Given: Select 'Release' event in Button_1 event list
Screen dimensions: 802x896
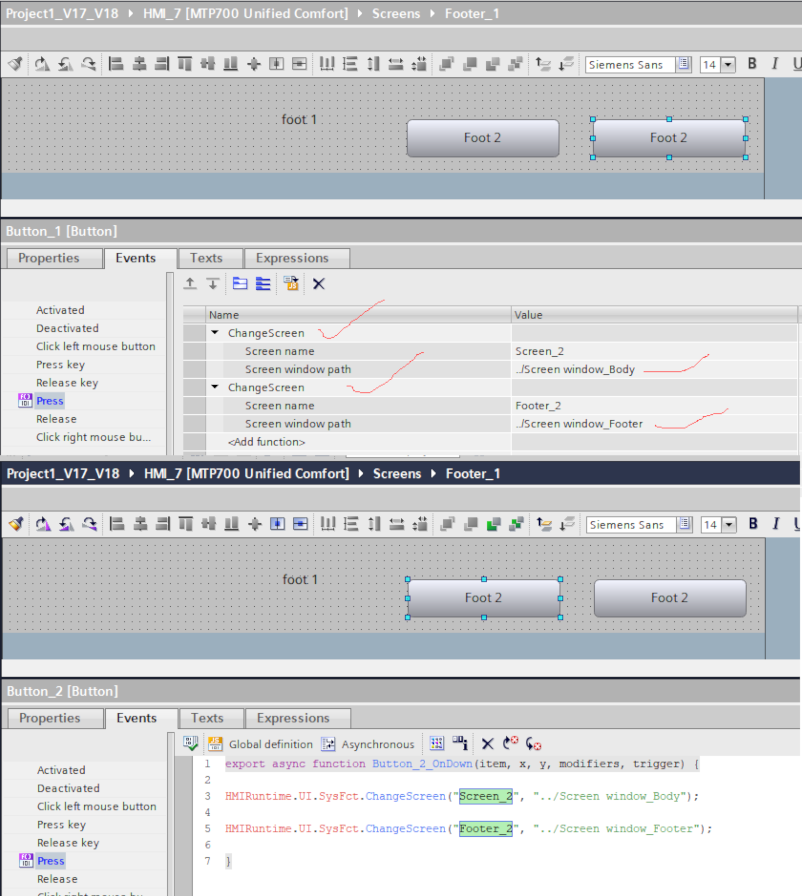Looking at the screenshot, I should (56, 419).
